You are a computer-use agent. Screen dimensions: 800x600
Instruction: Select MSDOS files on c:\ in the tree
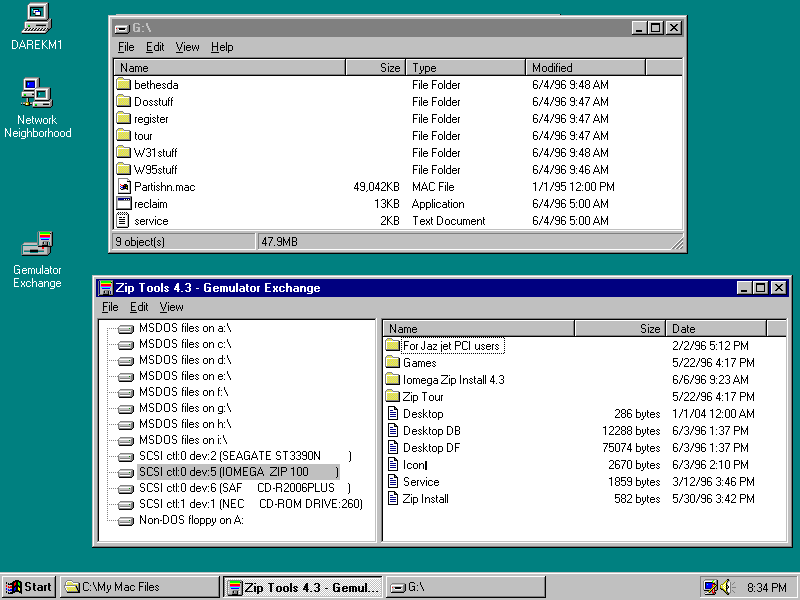(185, 344)
